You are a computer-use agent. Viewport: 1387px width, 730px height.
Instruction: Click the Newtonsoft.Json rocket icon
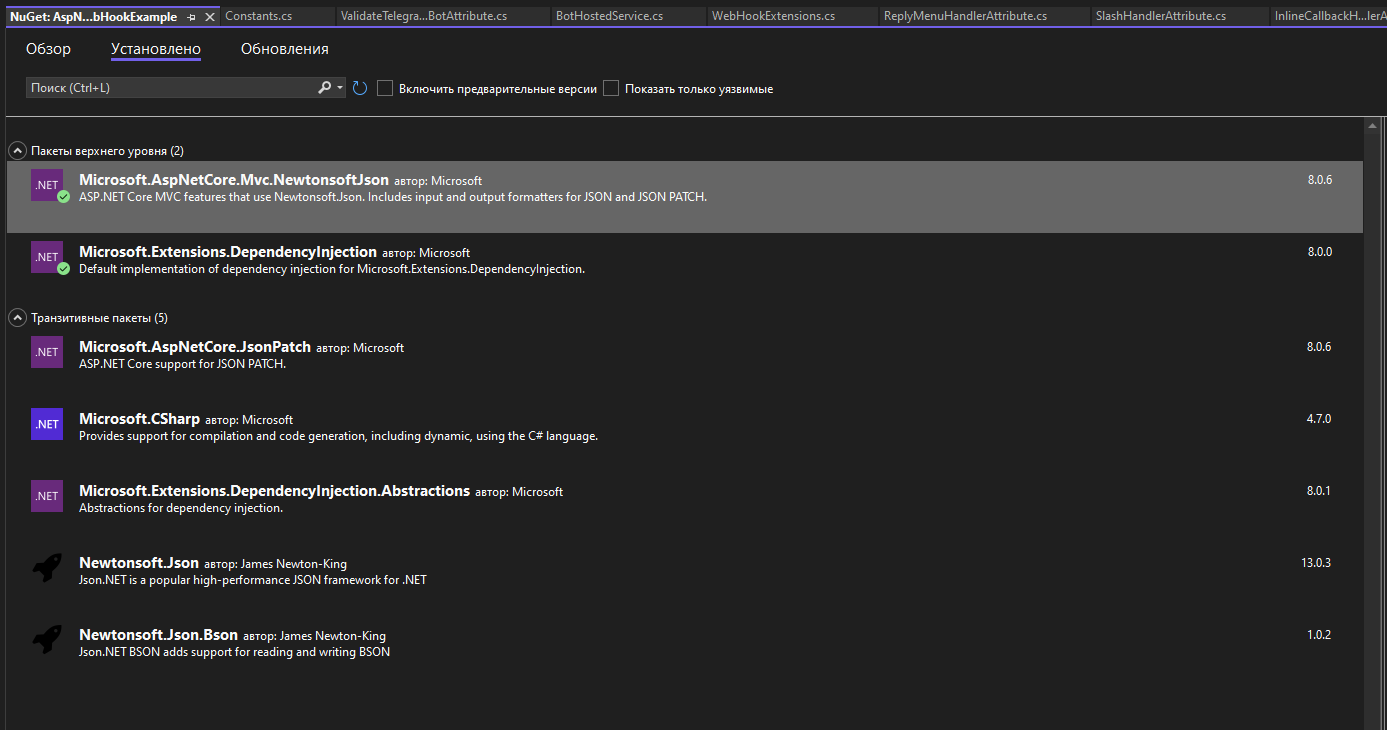pyautogui.click(x=47, y=568)
